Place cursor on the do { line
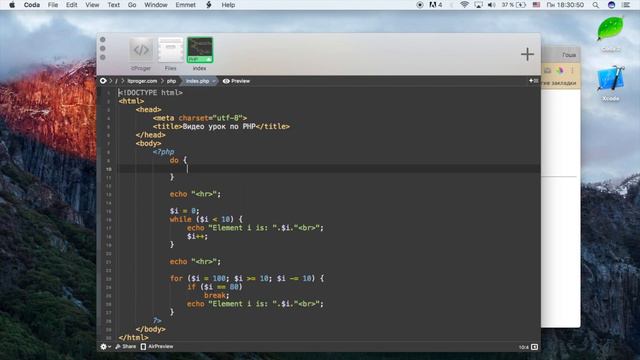640x360 pixels. click(x=178, y=160)
